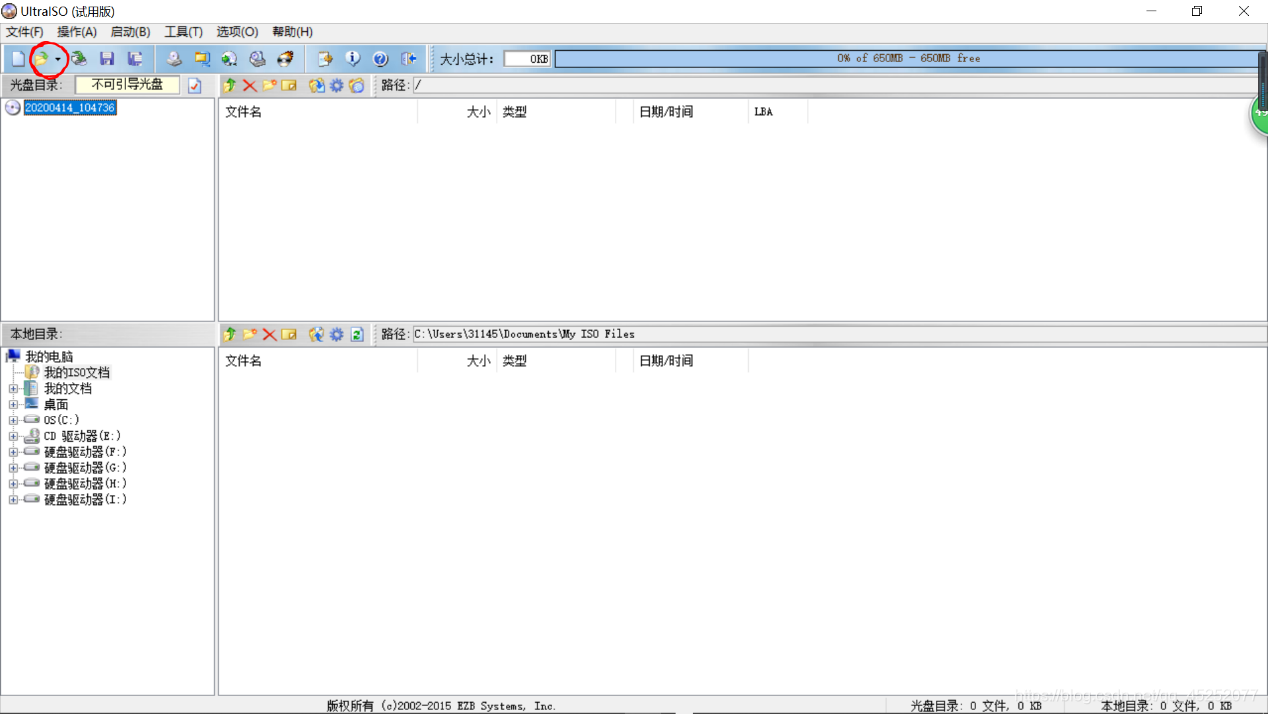Viewport: 1268px width, 714px height.
Task: Click the boot properties icon beside 不可引导光盘
Action: (x=195, y=85)
